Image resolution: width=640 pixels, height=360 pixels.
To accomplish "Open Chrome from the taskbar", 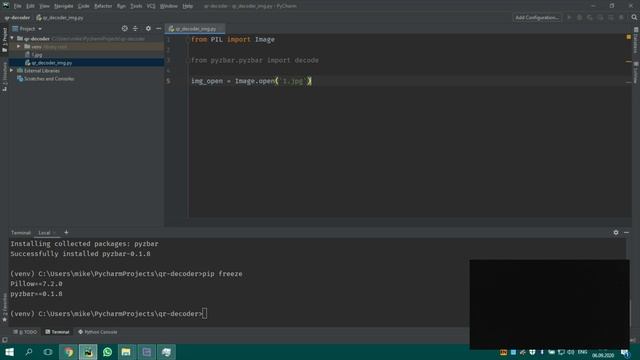I will [x=68, y=352].
